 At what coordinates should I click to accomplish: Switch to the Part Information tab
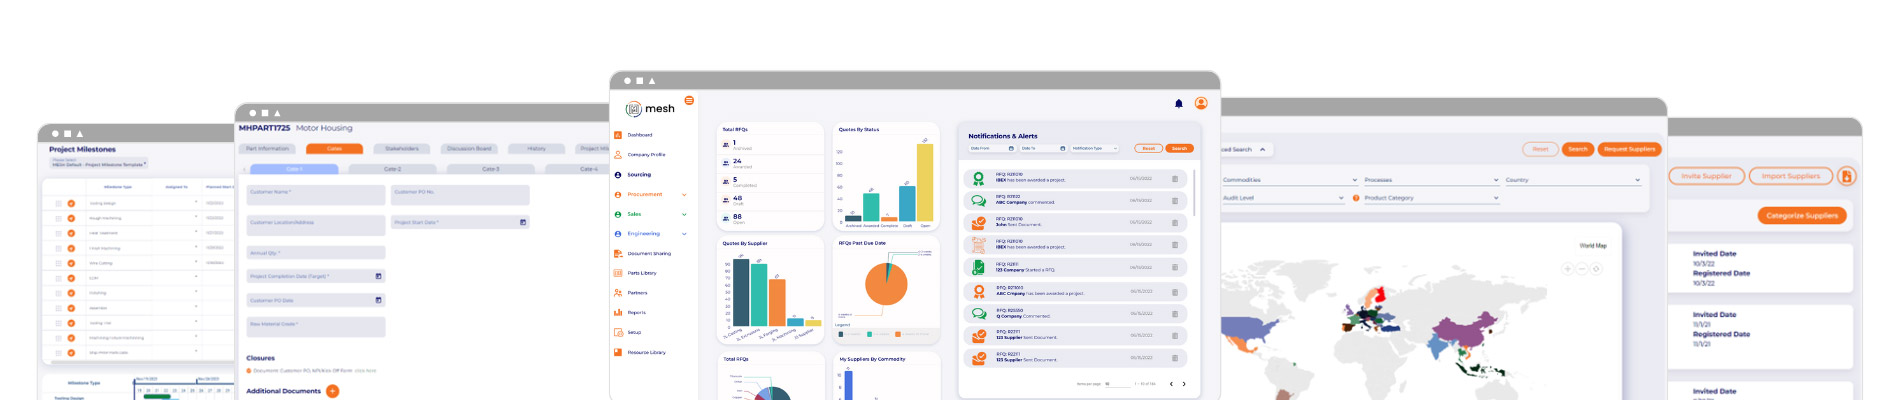tap(267, 149)
